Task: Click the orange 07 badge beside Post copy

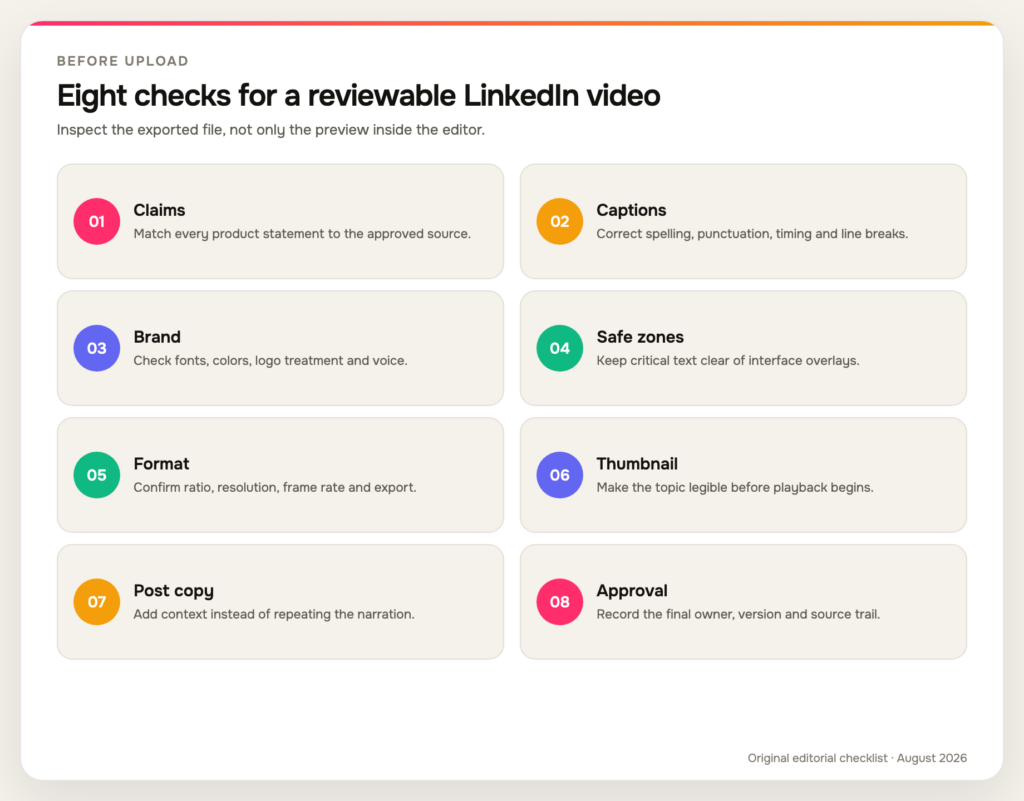Action: tap(97, 601)
